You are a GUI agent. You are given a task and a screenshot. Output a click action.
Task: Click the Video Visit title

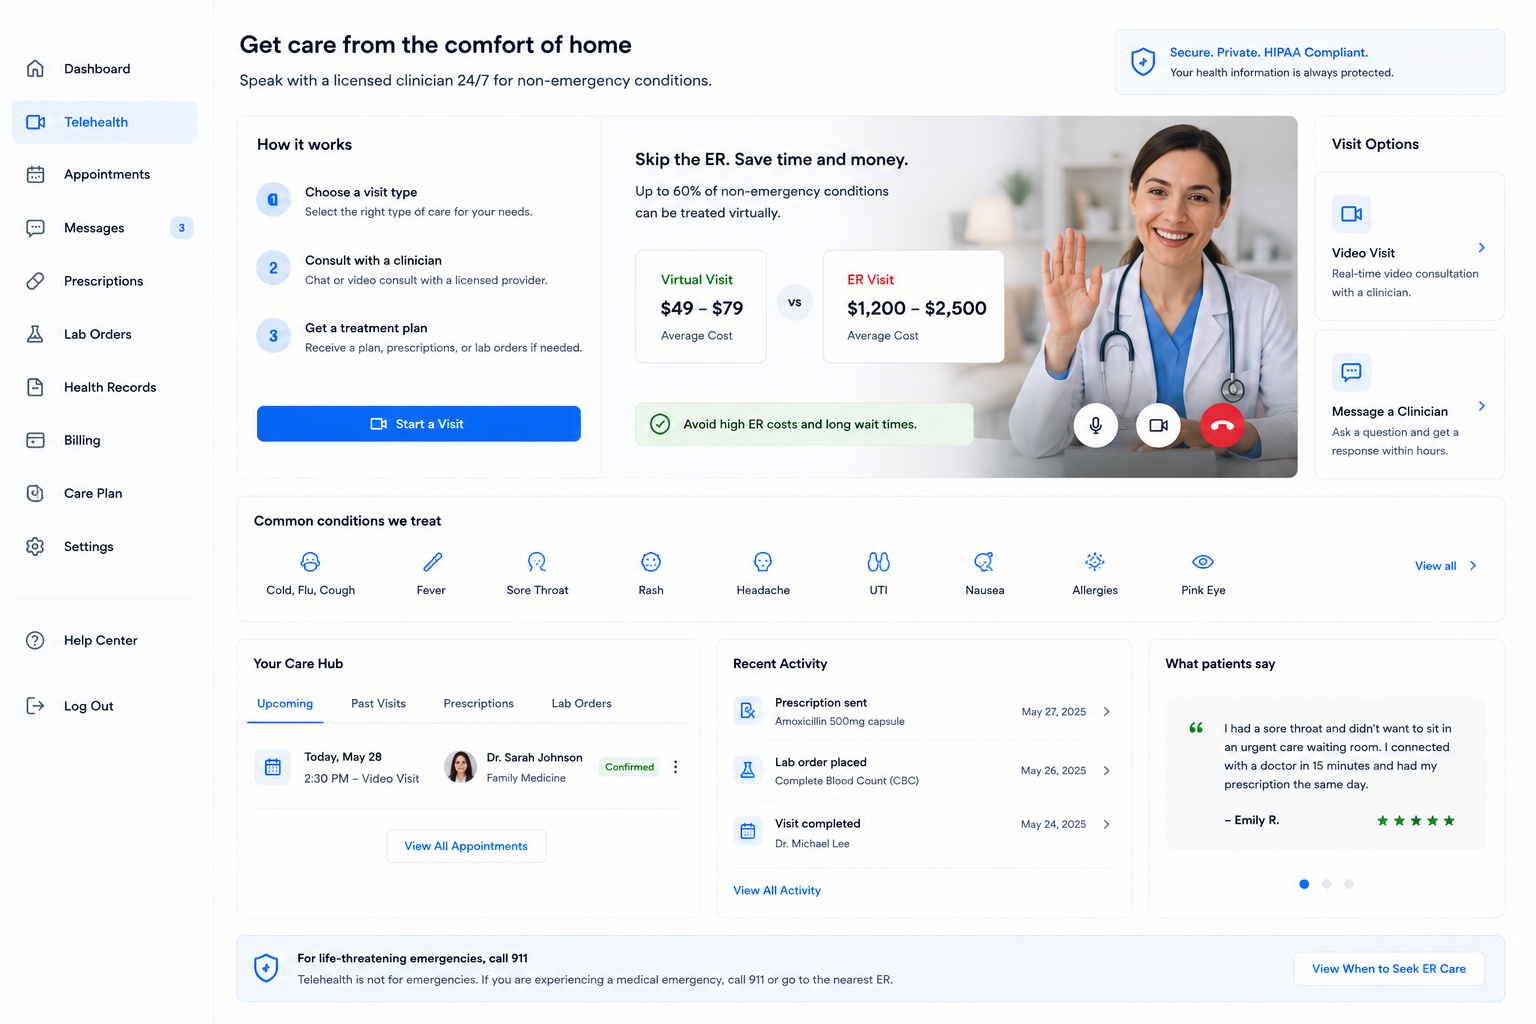click(x=1363, y=253)
